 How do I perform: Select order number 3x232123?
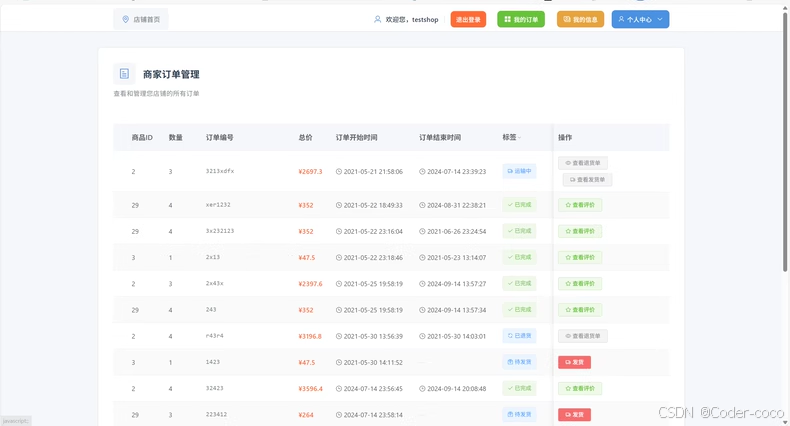[220, 231]
